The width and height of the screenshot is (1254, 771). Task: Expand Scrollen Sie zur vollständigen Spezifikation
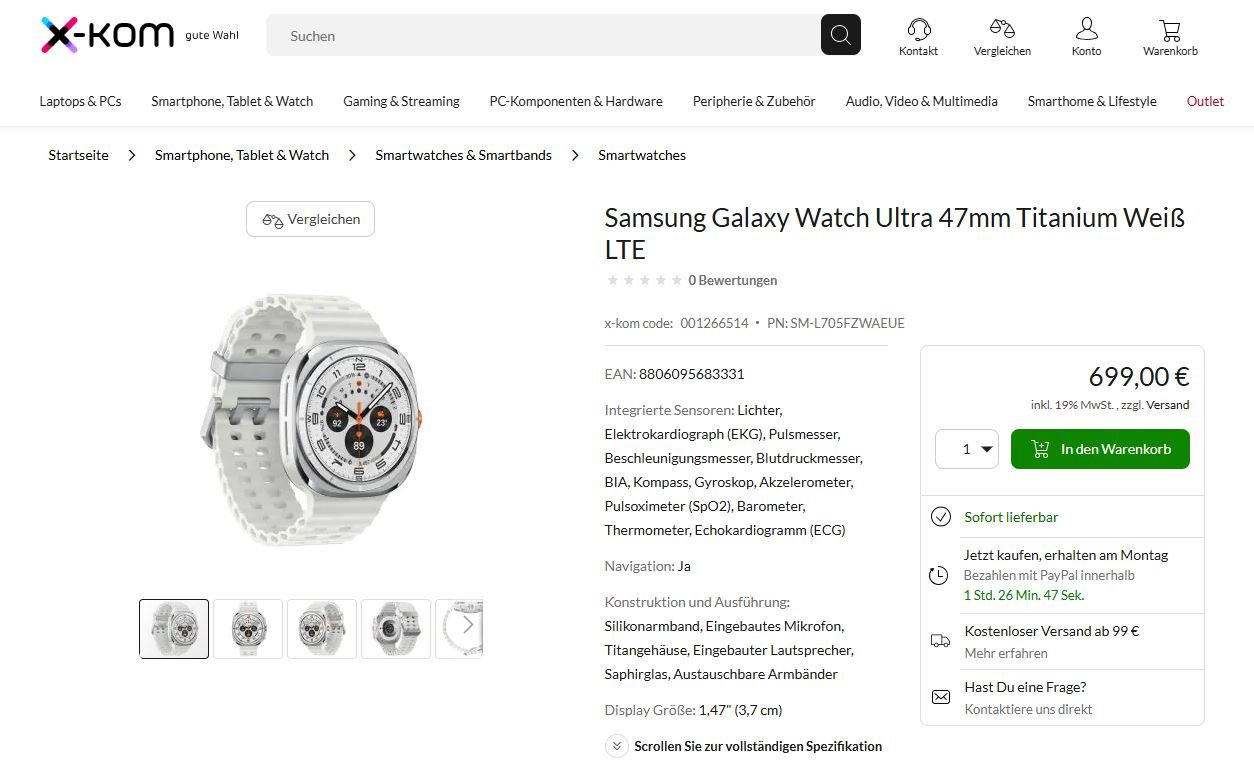[x=746, y=746]
